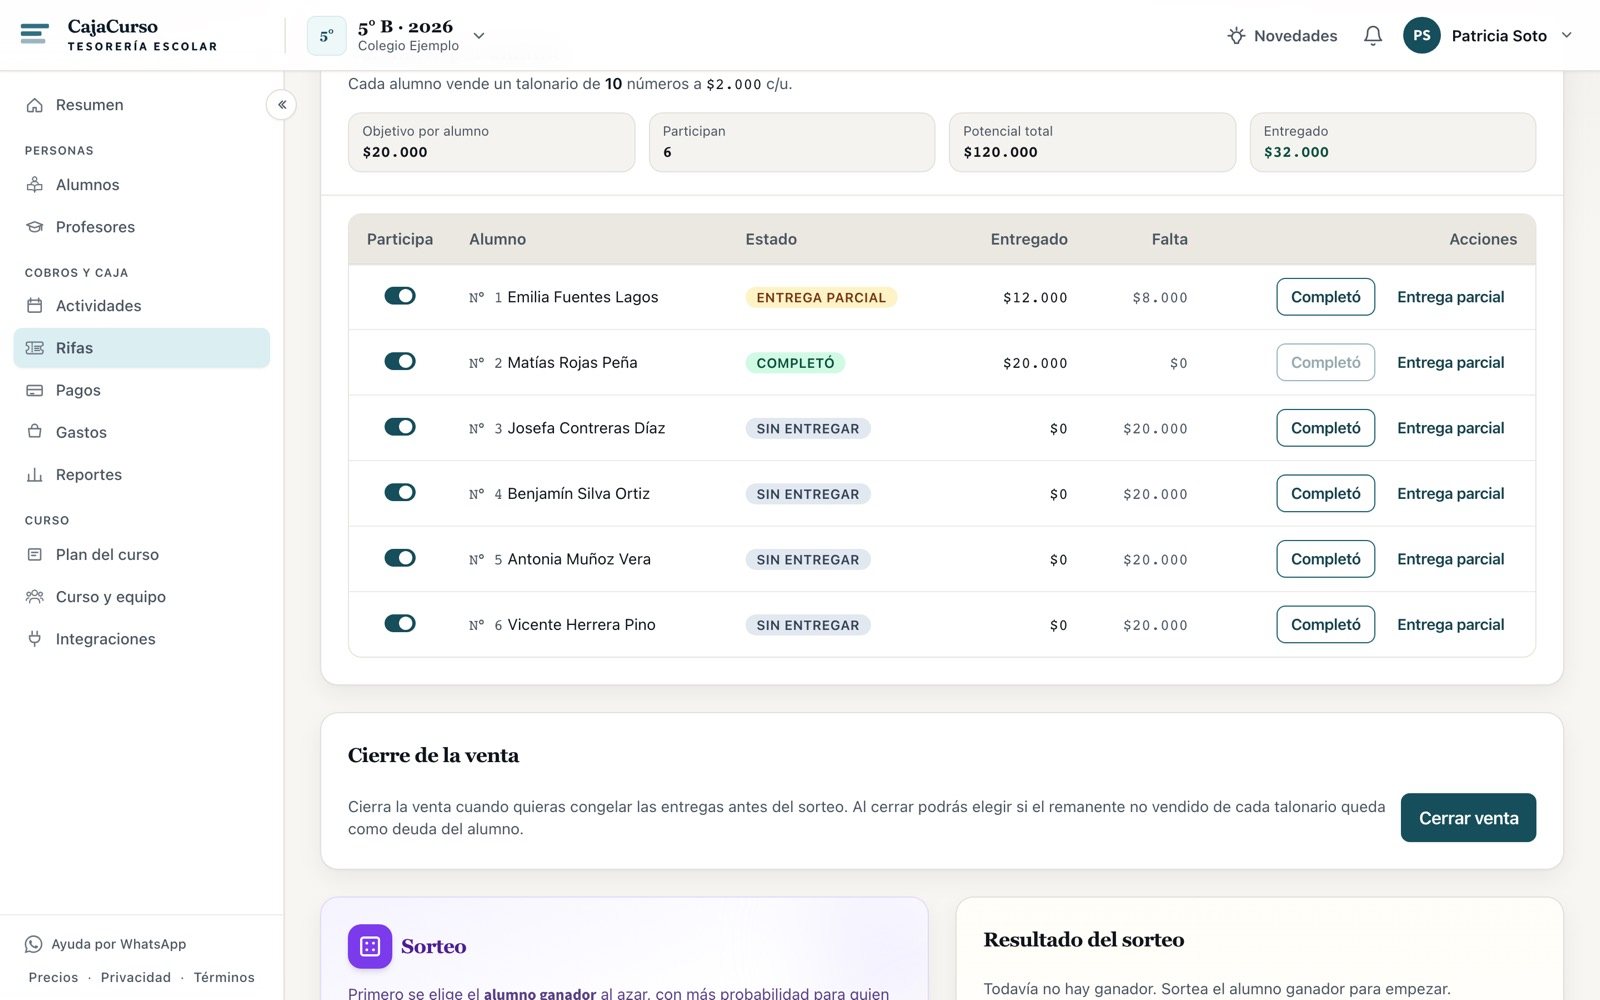Open Ayuda por WhatsApp
1600x1000 pixels.
tap(106, 944)
